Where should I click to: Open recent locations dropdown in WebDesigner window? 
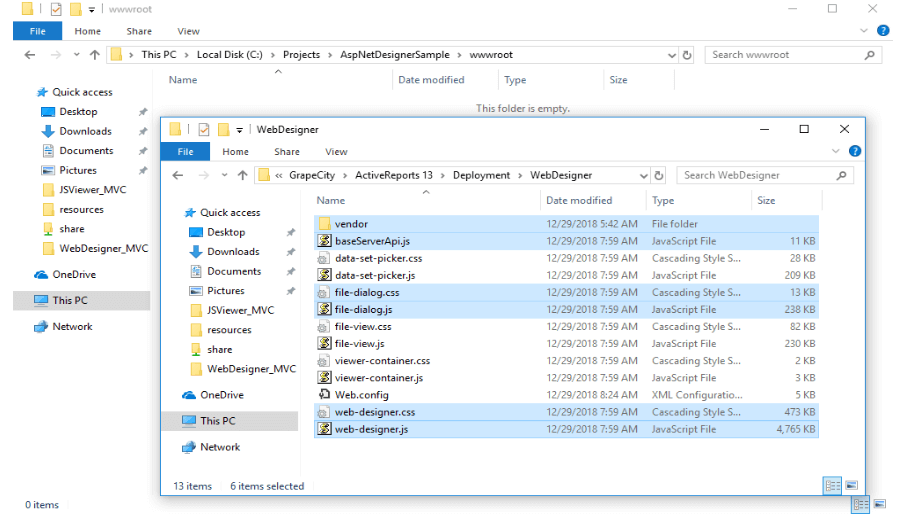pos(224,176)
